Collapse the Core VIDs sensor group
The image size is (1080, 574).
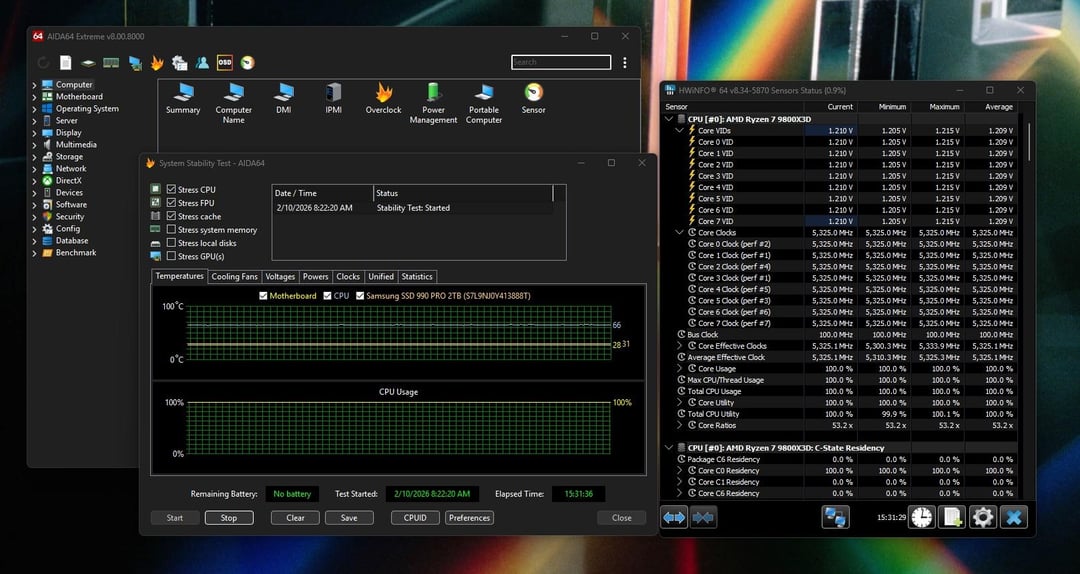[680, 130]
